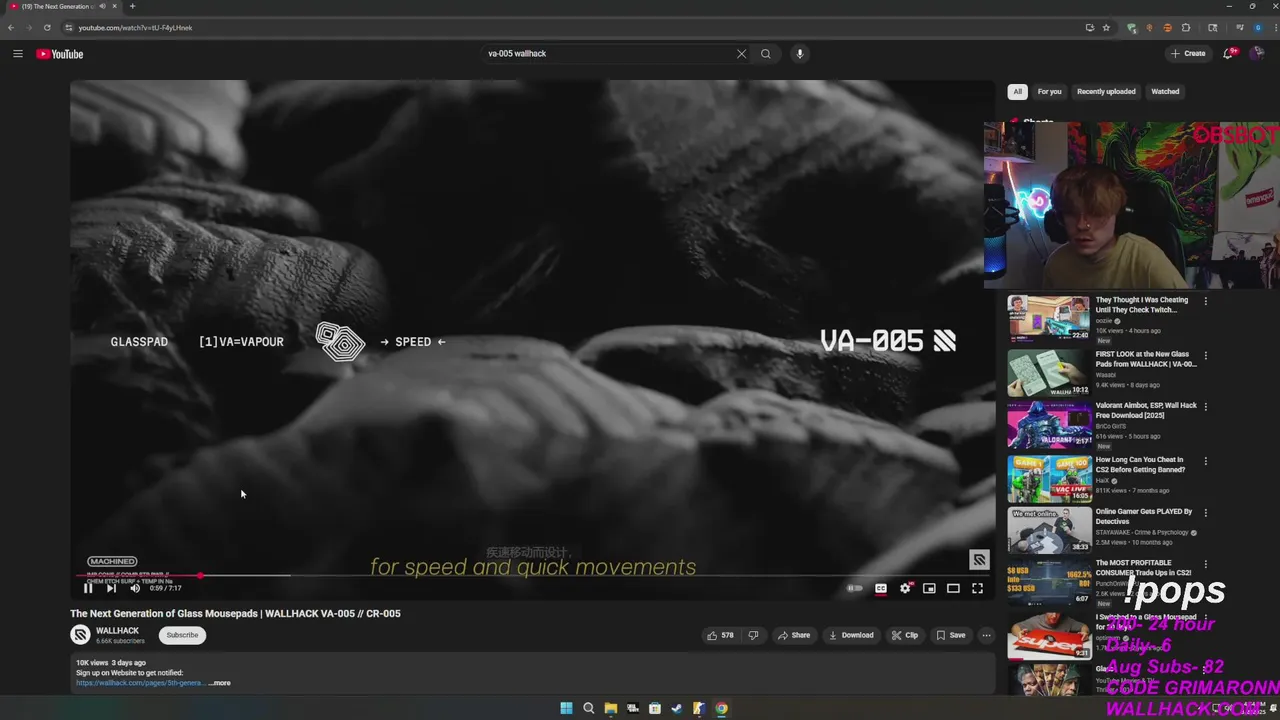Toggle closed captions CC

pos(881,588)
